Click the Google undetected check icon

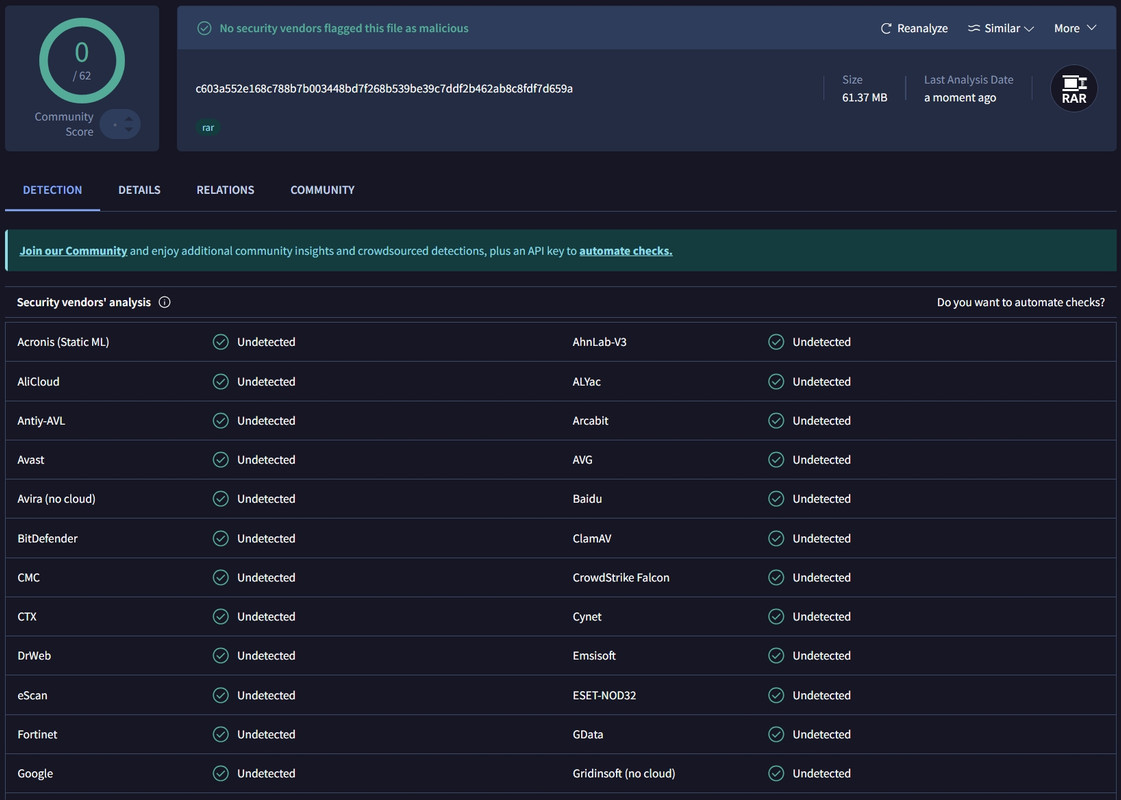click(x=221, y=774)
